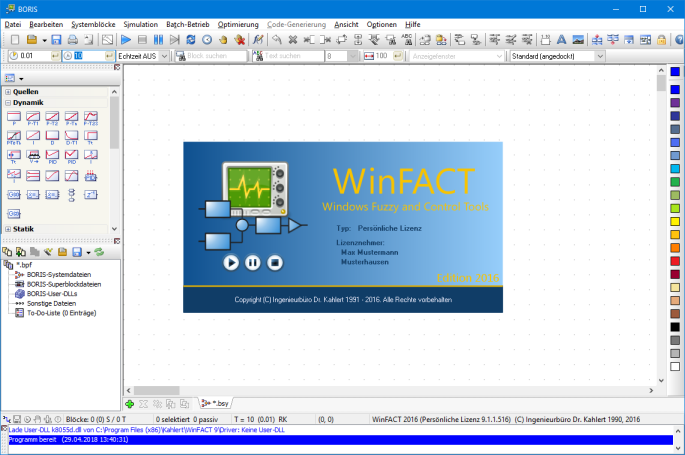Click the blank new document icon
This screenshot has height=455, width=685.
pos(15,40)
